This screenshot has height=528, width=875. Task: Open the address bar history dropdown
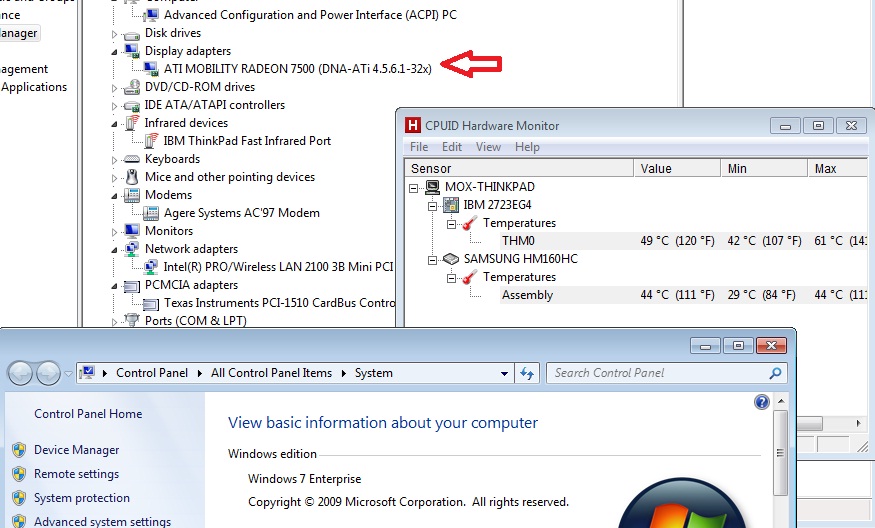click(x=504, y=373)
